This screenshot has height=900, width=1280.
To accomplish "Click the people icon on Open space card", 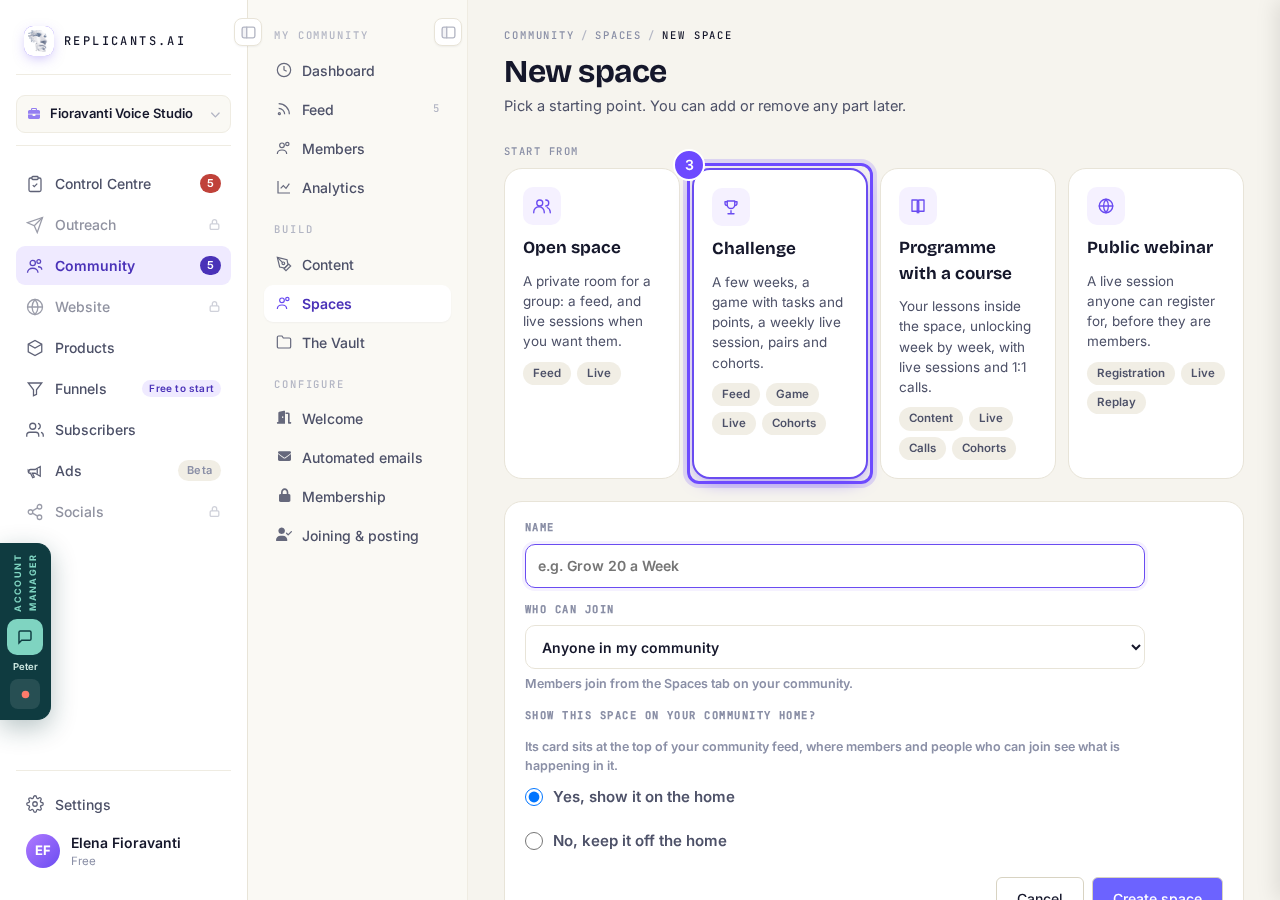I will pos(542,206).
